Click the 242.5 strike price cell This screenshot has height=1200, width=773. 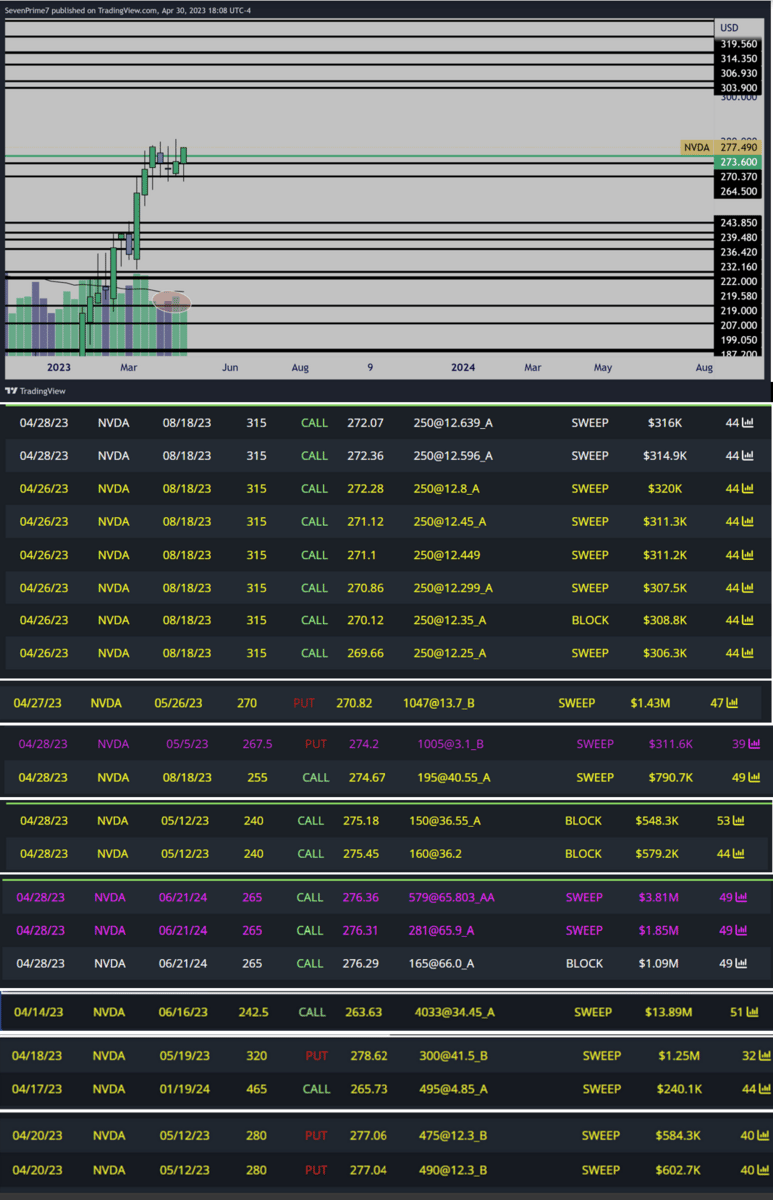pyautogui.click(x=253, y=1012)
